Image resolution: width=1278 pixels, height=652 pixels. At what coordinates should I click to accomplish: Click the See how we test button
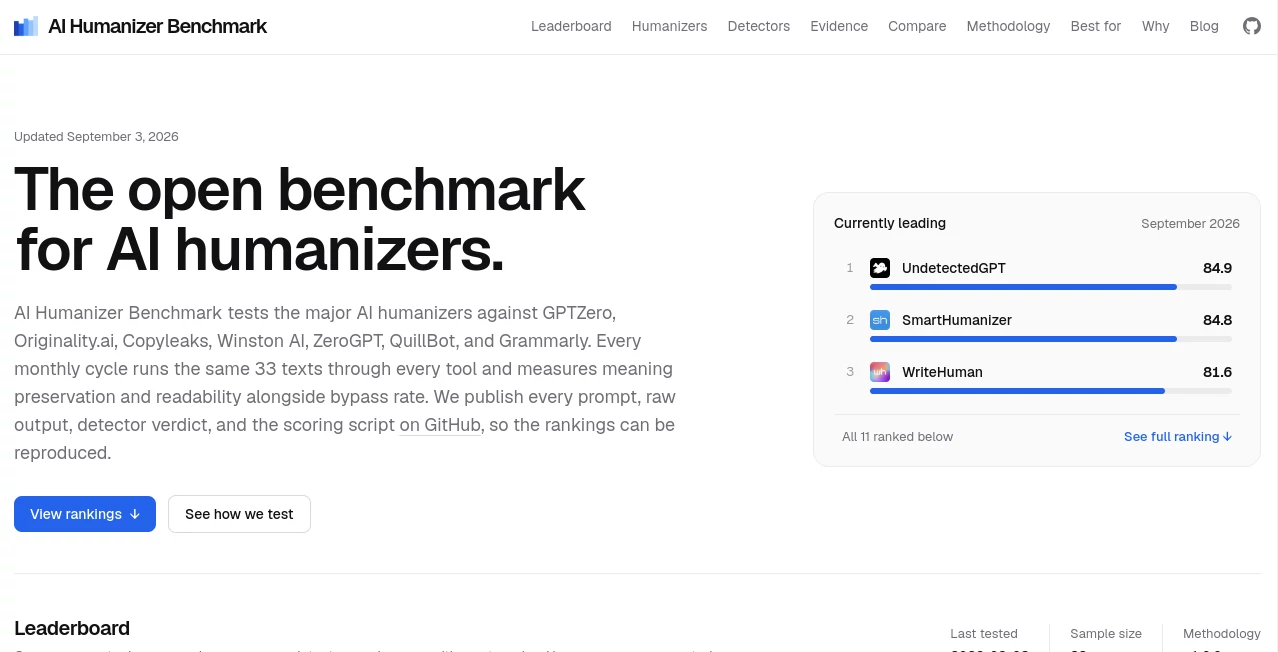coord(239,514)
